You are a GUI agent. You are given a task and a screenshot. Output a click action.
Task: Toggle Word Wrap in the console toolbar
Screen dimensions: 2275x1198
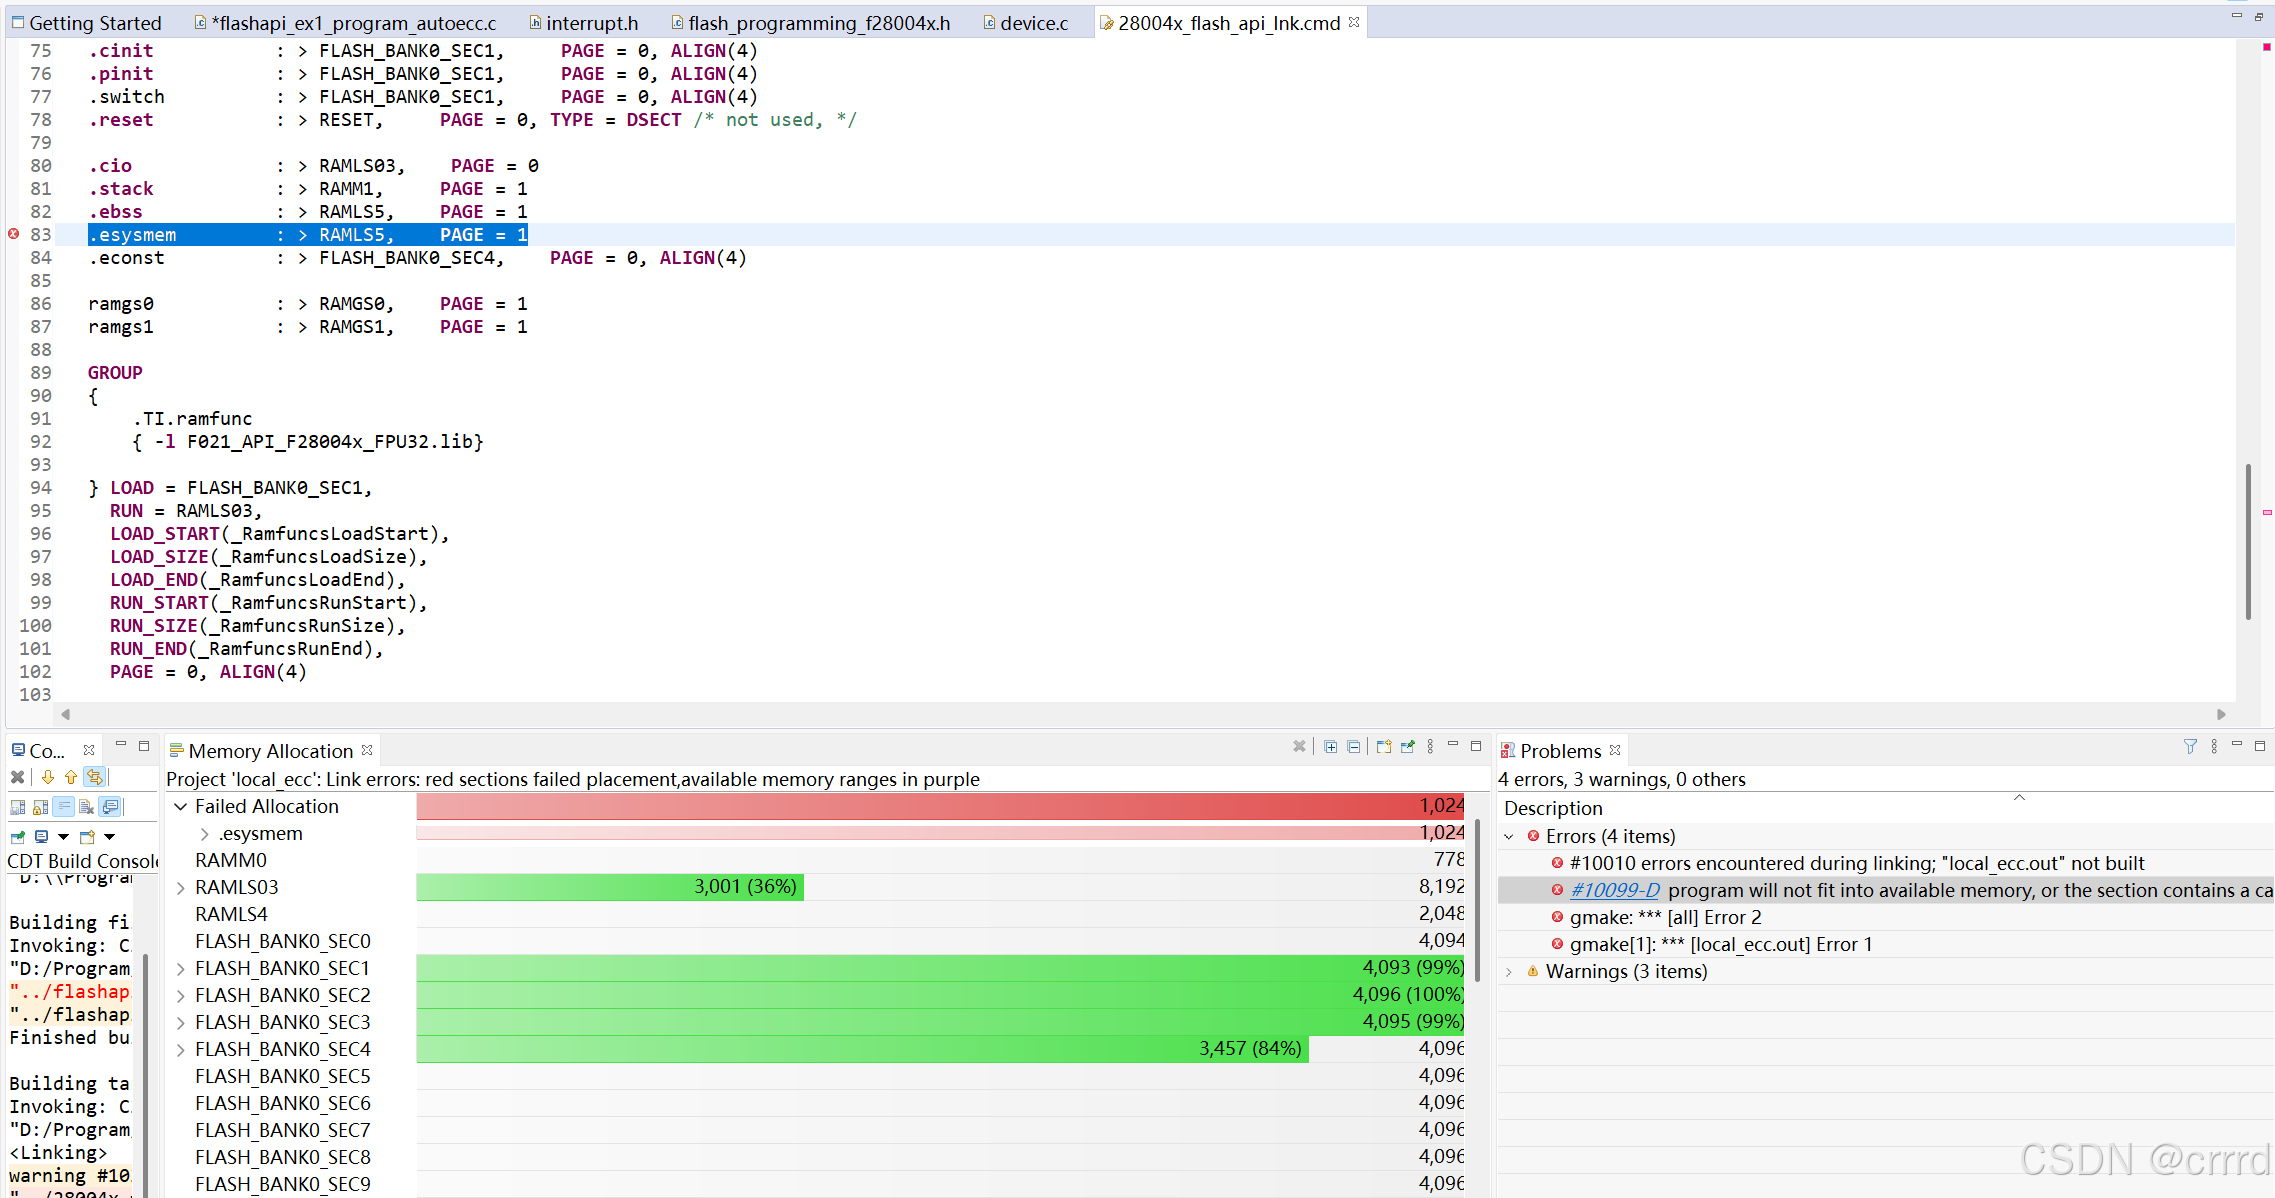[x=63, y=807]
